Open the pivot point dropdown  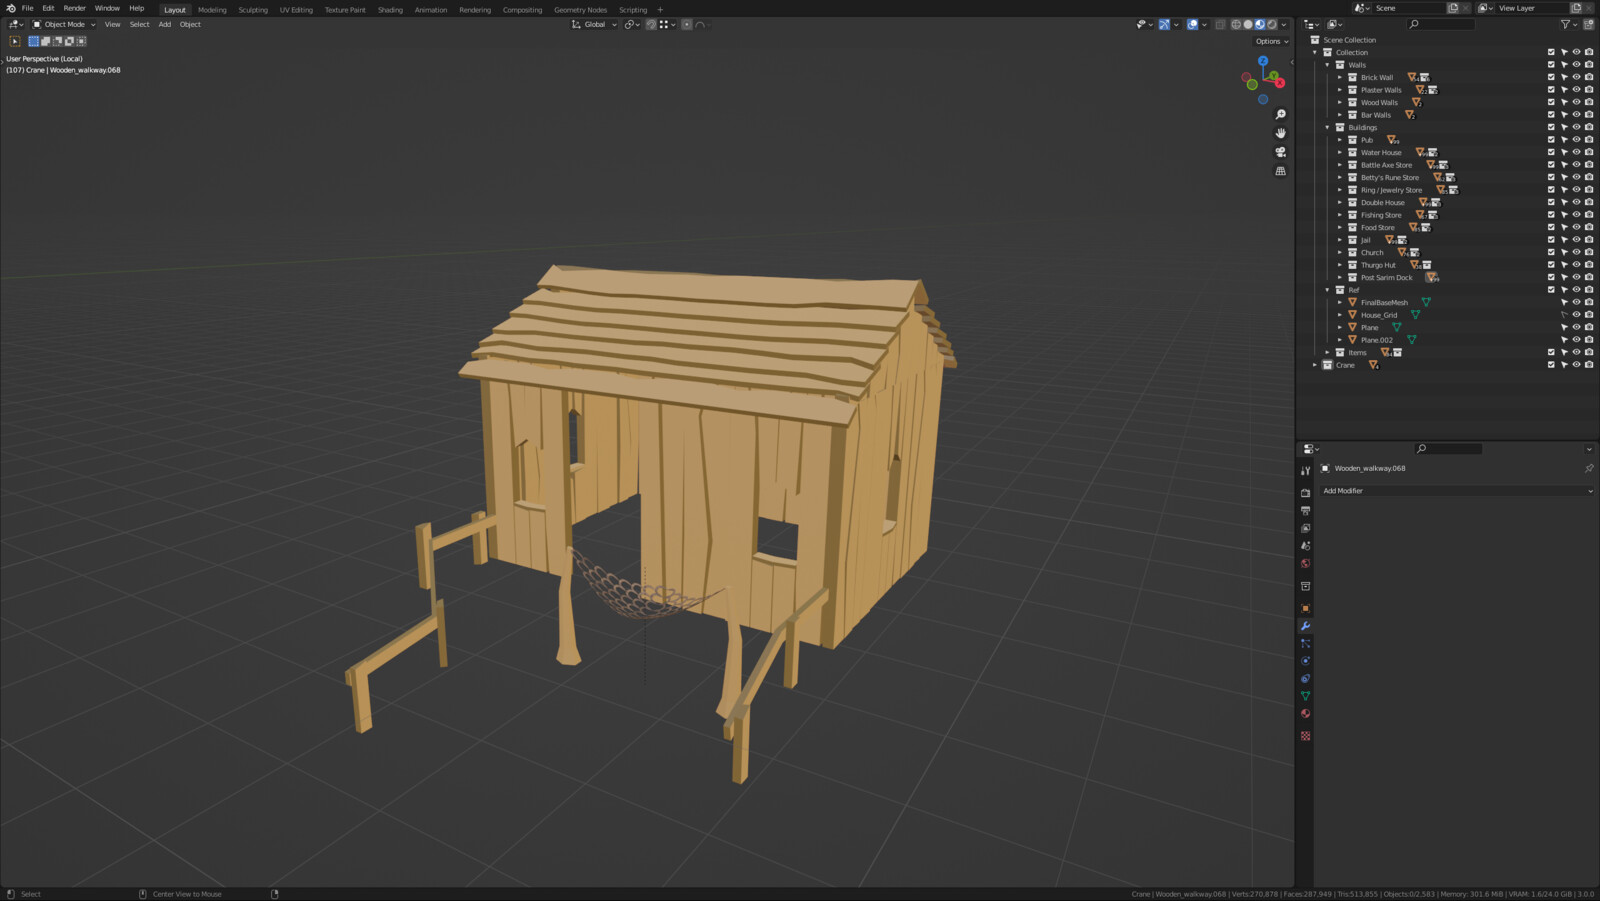point(632,24)
